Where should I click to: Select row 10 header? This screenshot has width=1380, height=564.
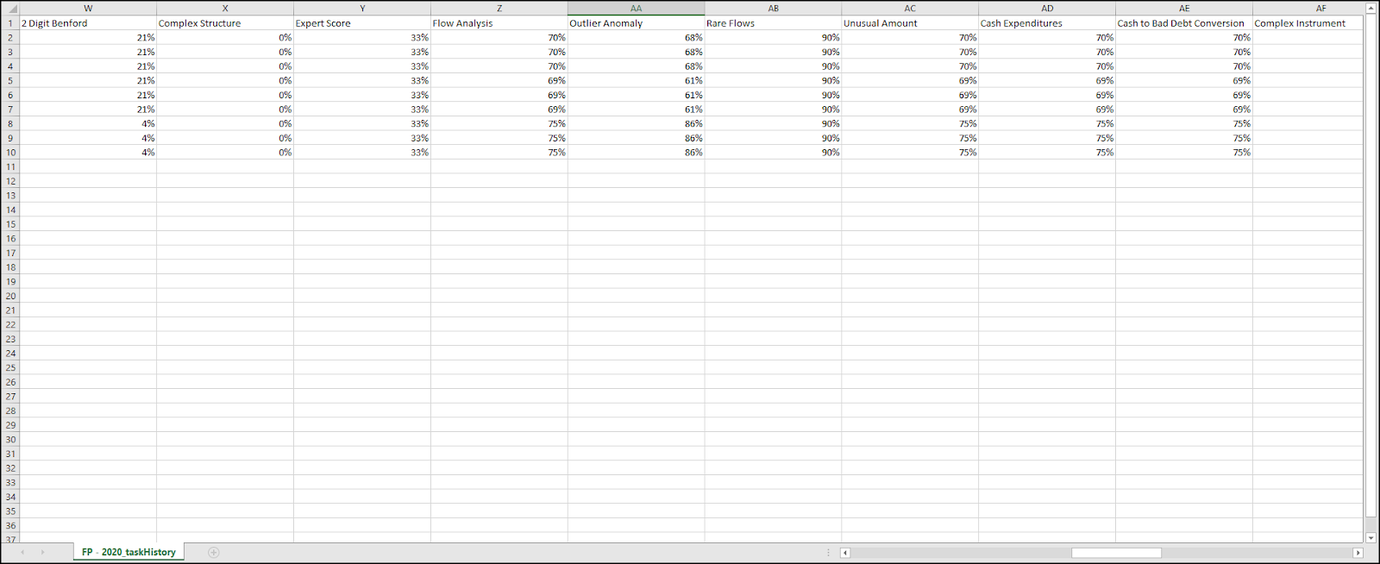10,152
